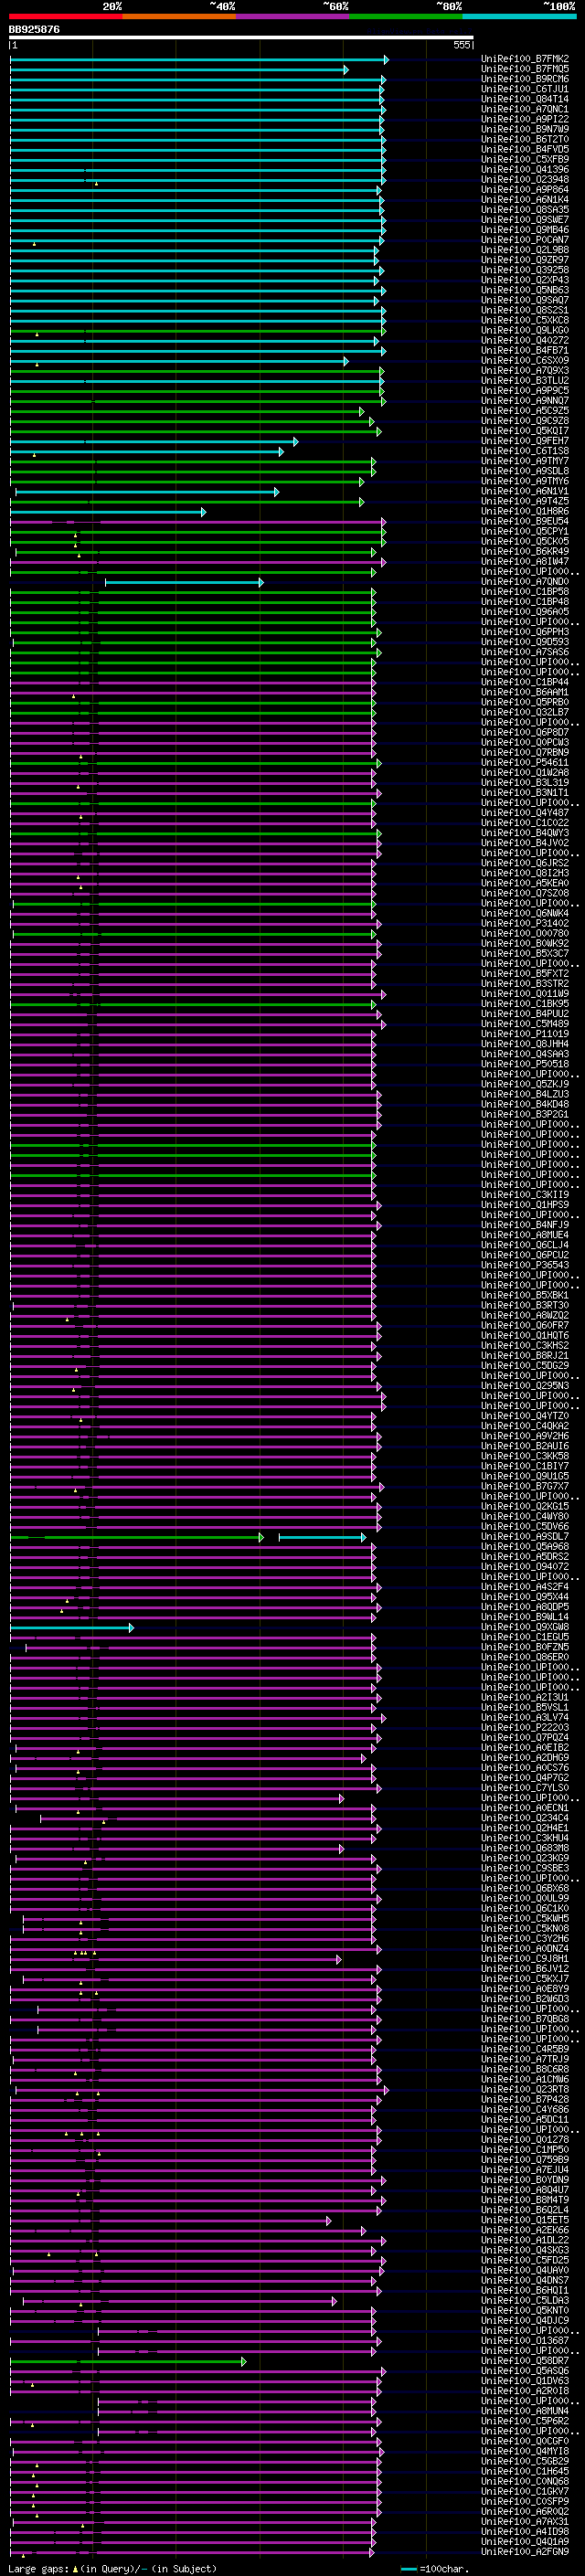Viewport: 585px width, 2576px height.
Task: Select hit UniRef100_A9P864
Action: [x=525, y=189]
